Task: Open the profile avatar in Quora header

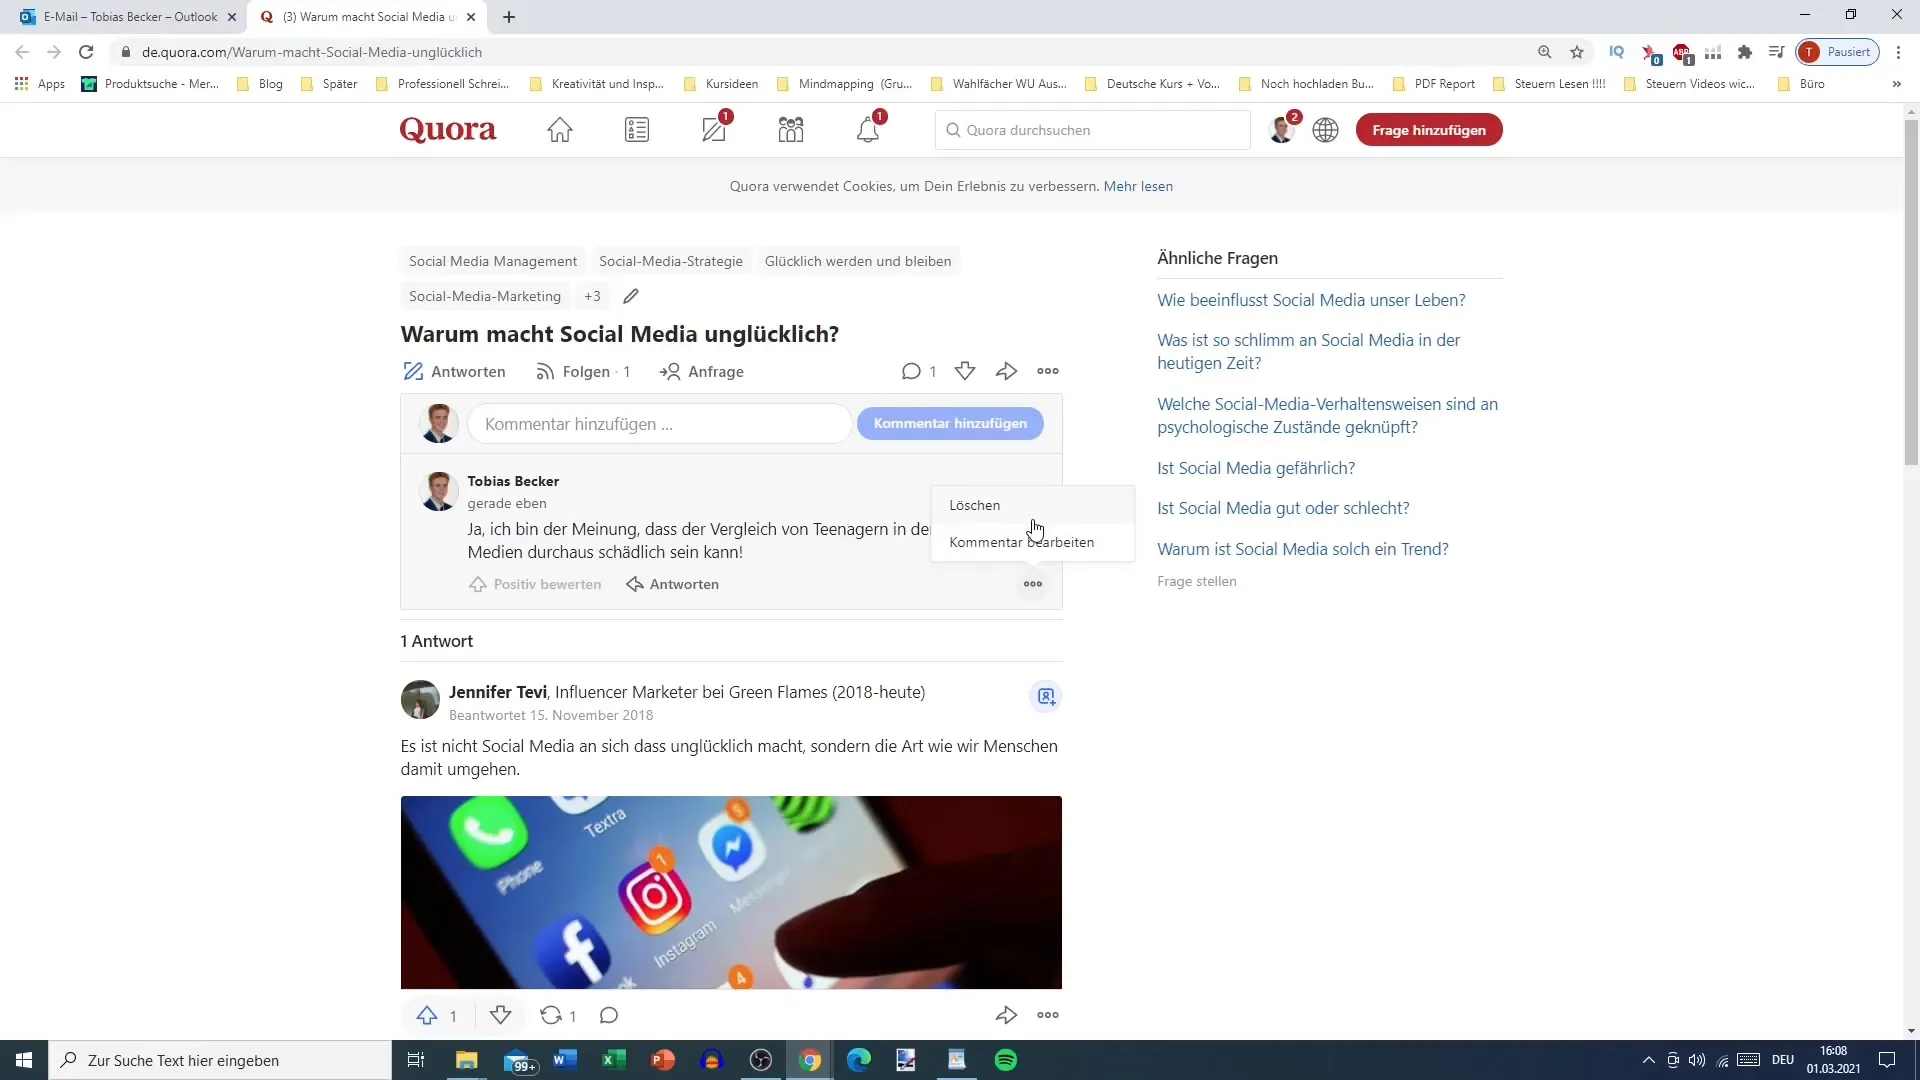Action: pyautogui.click(x=1281, y=130)
